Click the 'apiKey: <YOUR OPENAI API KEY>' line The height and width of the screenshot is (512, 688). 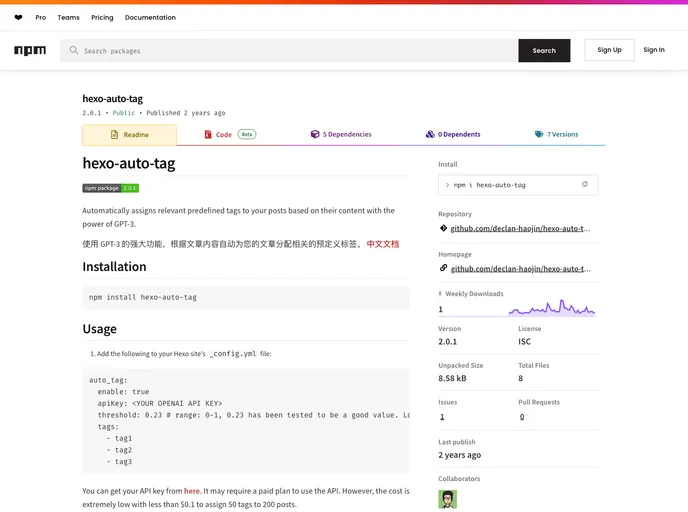tap(160, 403)
